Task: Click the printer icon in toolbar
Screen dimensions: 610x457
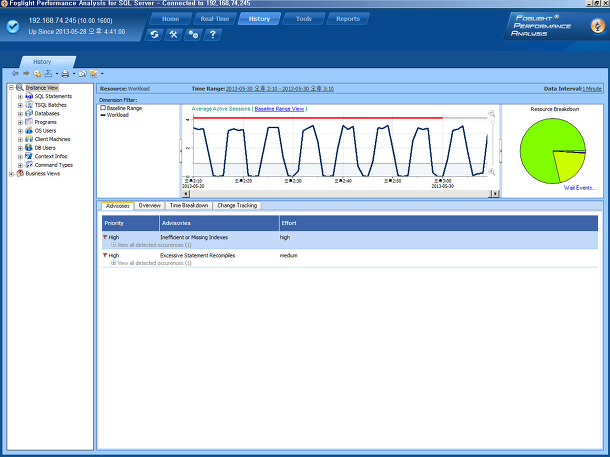Action: click(x=65, y=73)
